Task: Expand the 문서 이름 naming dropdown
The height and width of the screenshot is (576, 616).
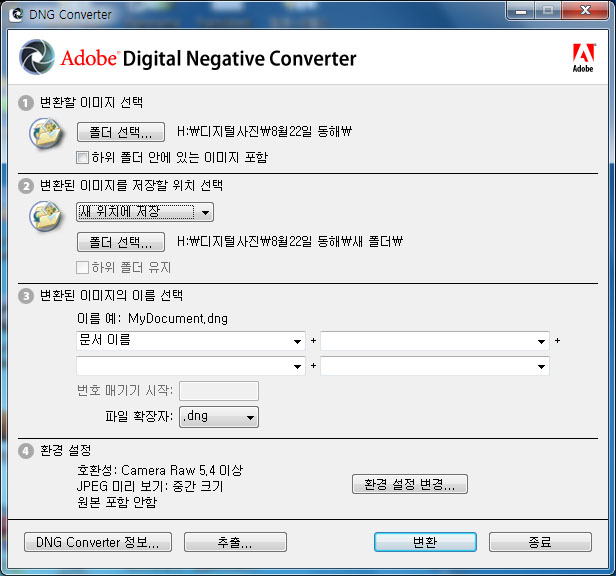Action: pos(191,341)
